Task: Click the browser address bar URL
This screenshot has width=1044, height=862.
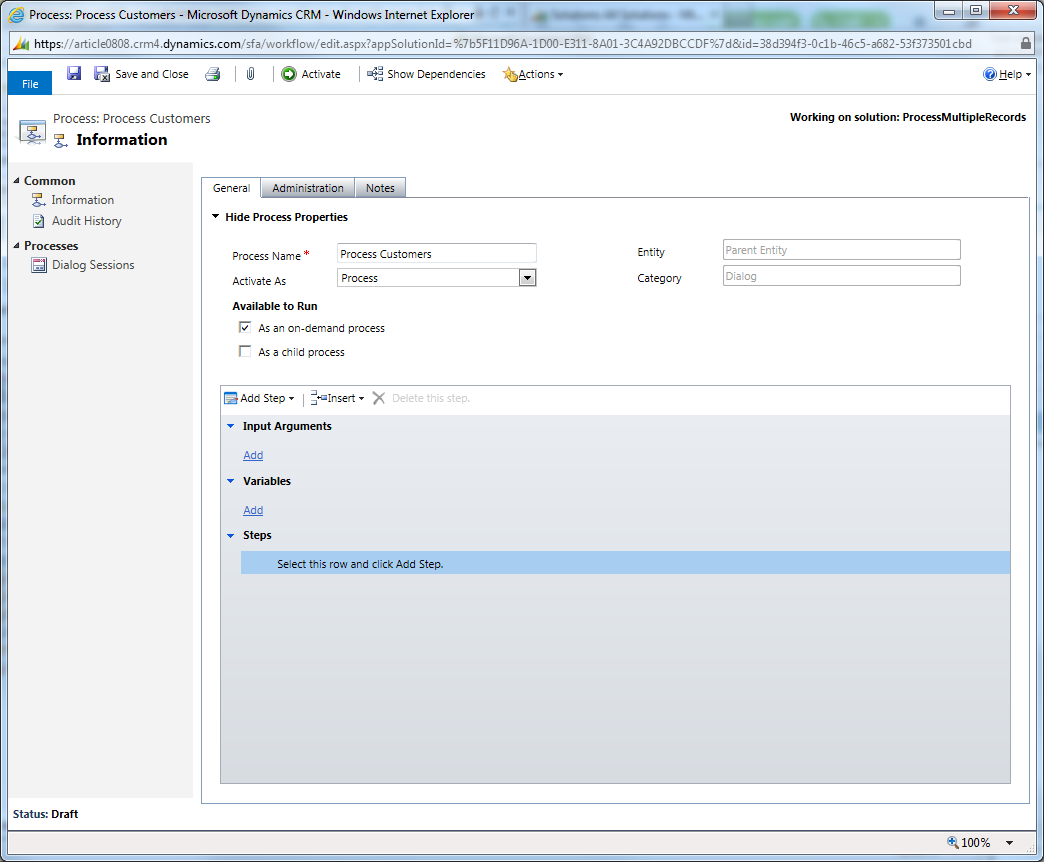Action: 503,44
